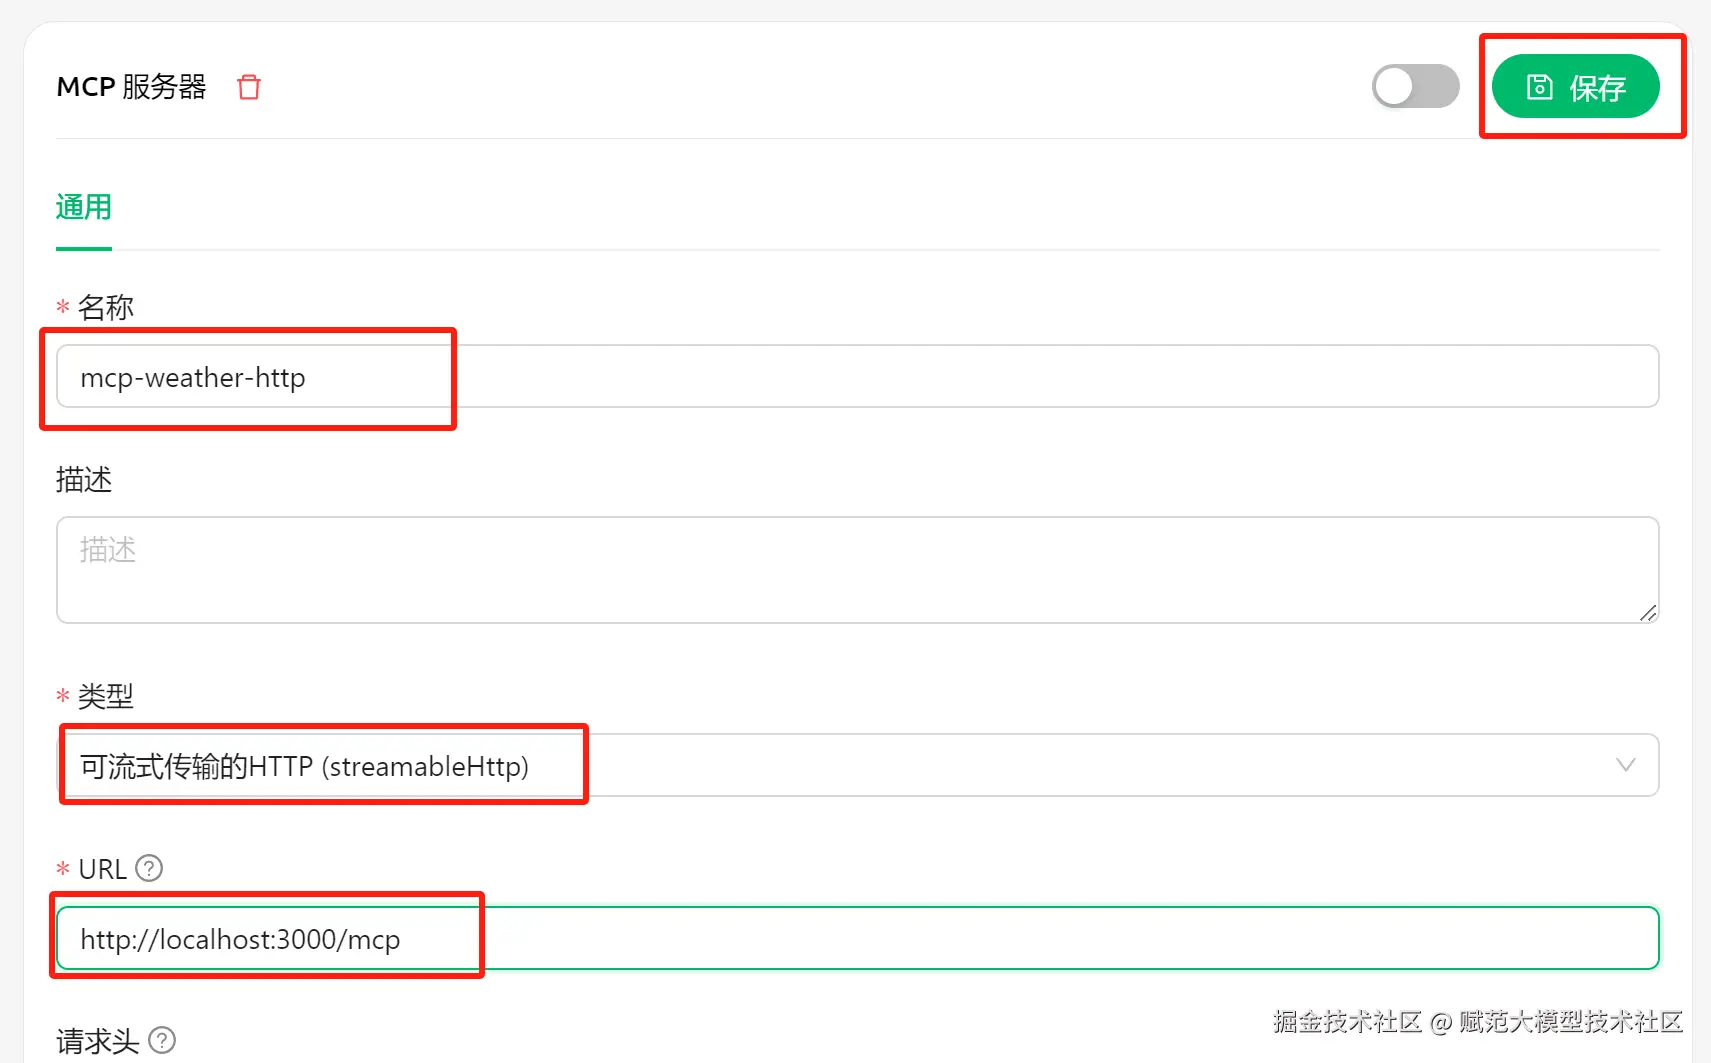
Task: Click the URL field label text
Action: click(x=102, y=869)
